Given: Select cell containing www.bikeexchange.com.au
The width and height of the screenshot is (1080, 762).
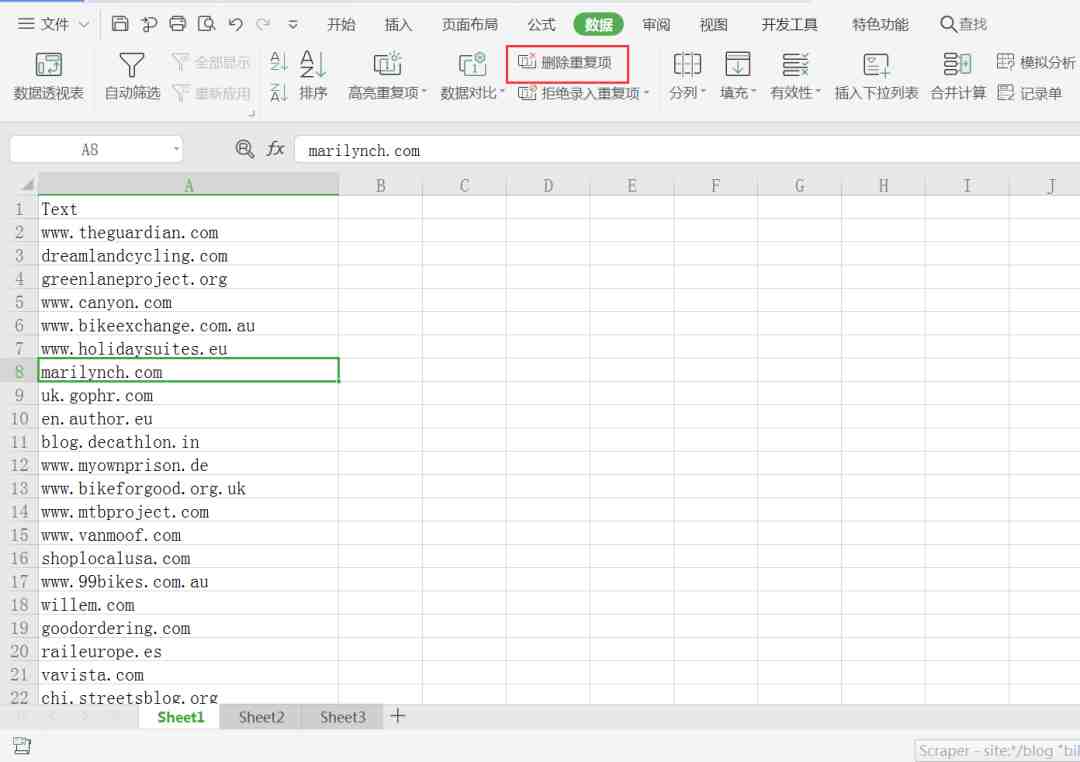Looking at the screenshot, I should pos(188,325).
